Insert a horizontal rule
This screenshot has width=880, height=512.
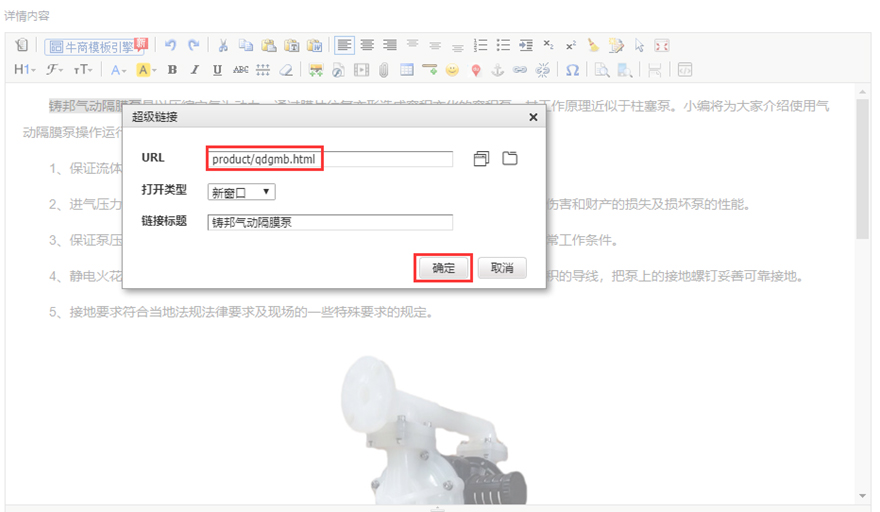[x=430, y=70]
